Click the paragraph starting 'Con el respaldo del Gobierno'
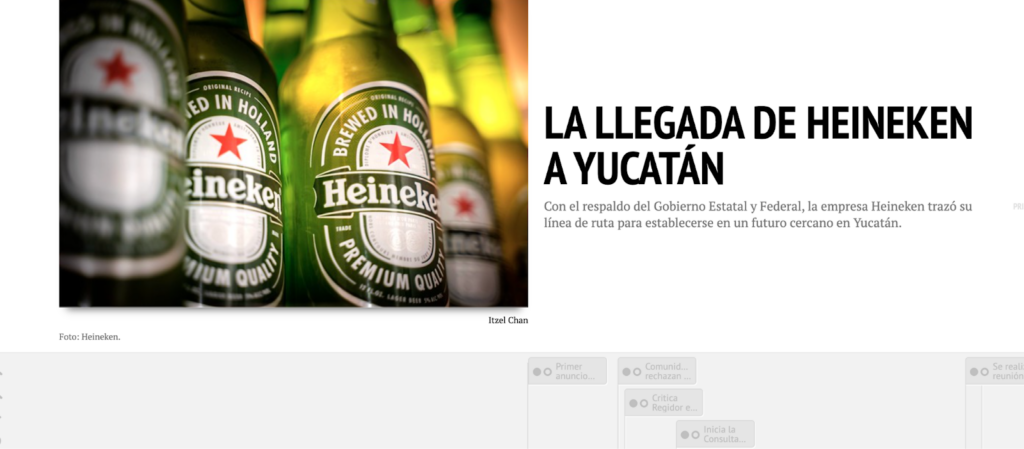 click(758, 215)
